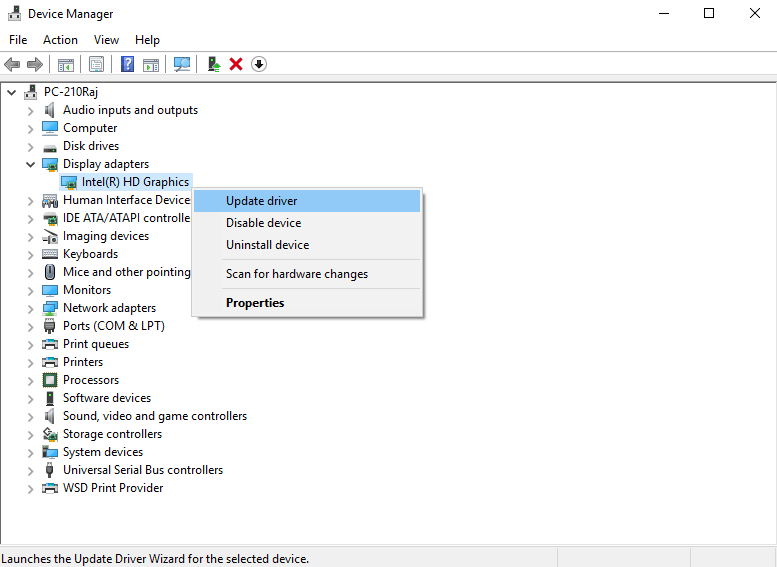Click the Imaging devices camera icon
Viewport: 777px width, 567px height.
tap(50, 236)
